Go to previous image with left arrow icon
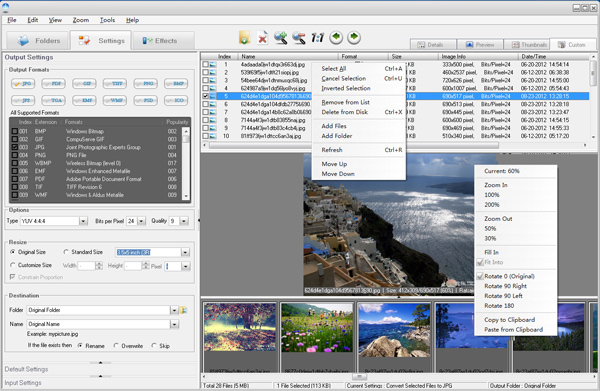 336,37
